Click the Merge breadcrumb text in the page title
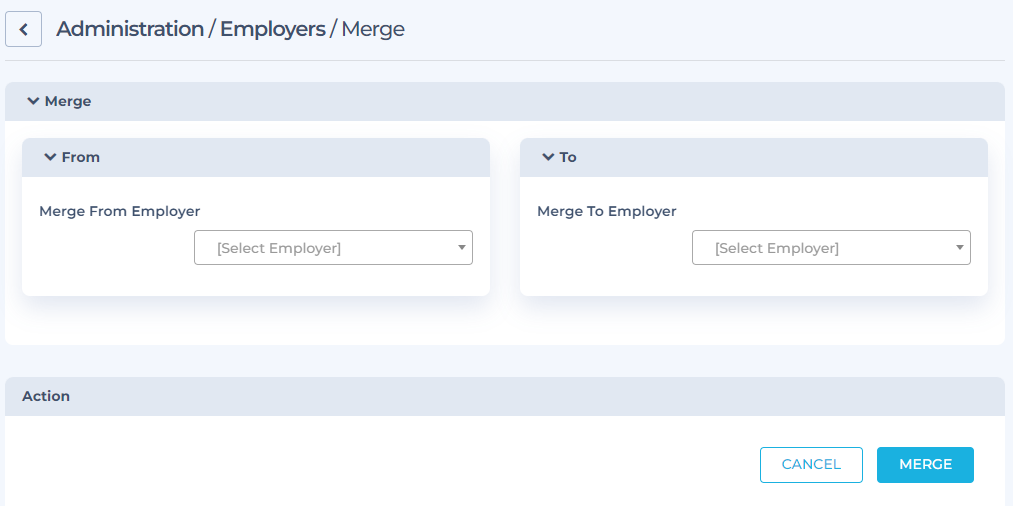This screenshot has height=506, width=1013. 373,30
